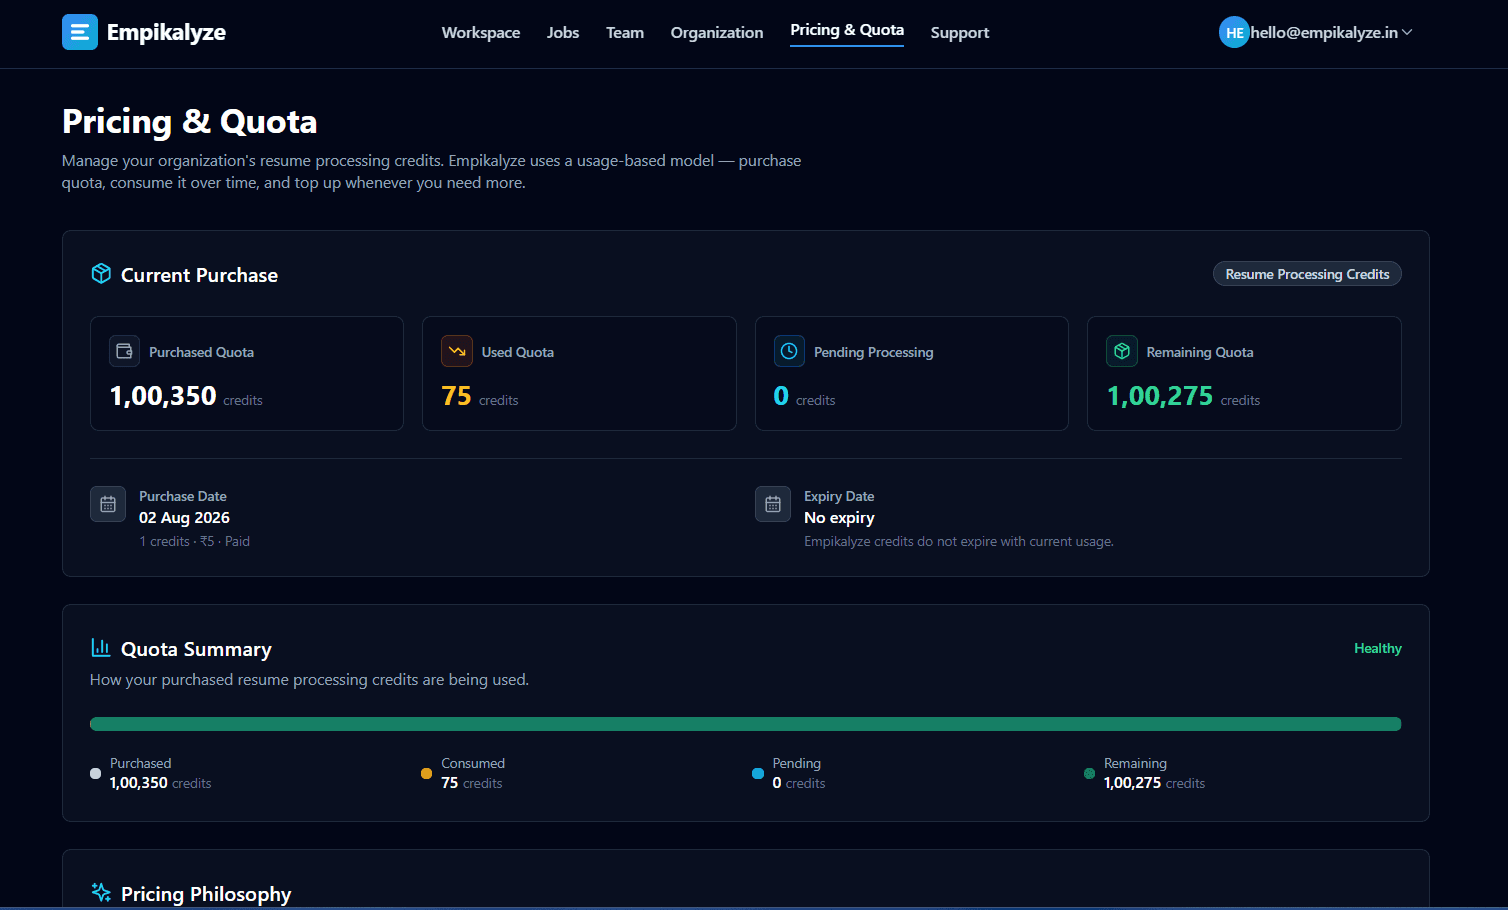Screen dimensions: 1508x910
Task: Open the Support page
Action: pyautogui.click(x=960, y=32)
